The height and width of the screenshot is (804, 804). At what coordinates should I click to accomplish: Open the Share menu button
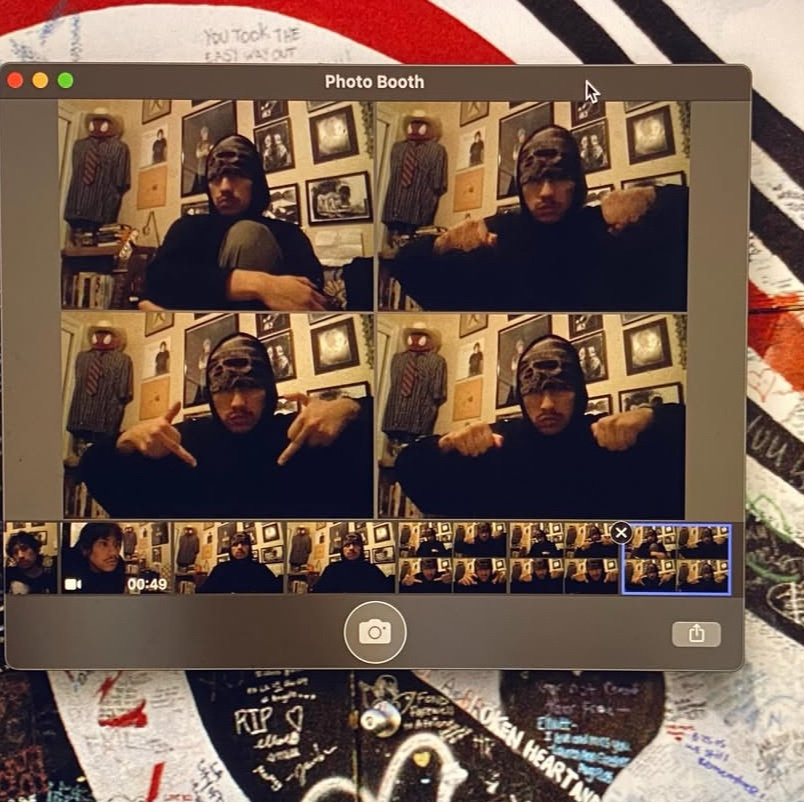696,633
